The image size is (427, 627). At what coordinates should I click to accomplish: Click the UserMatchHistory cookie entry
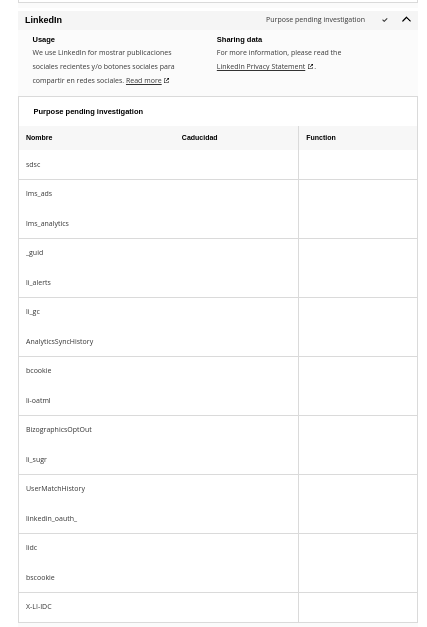coord(55,489)
